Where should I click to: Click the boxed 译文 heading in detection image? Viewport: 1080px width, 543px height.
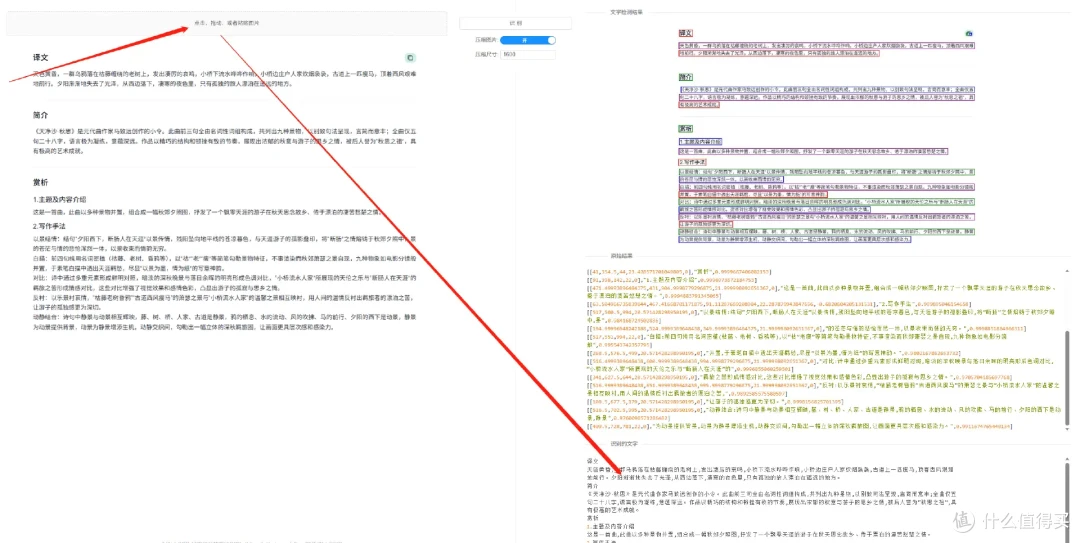(x=685, y=33)
